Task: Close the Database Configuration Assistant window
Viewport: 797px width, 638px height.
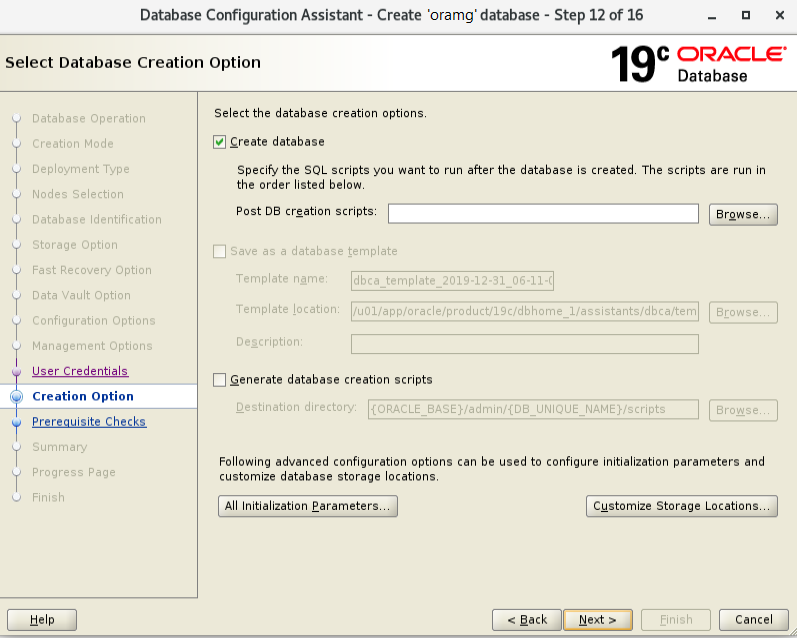Action: pyautogui.click(x=780, y=15)
